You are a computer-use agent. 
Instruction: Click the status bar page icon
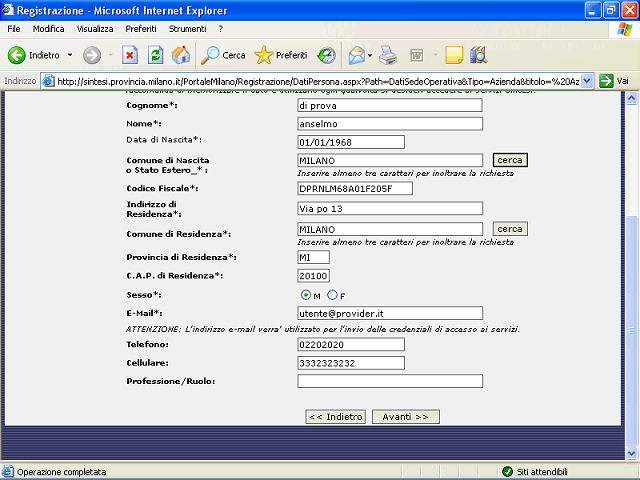[x=8, y=472]
